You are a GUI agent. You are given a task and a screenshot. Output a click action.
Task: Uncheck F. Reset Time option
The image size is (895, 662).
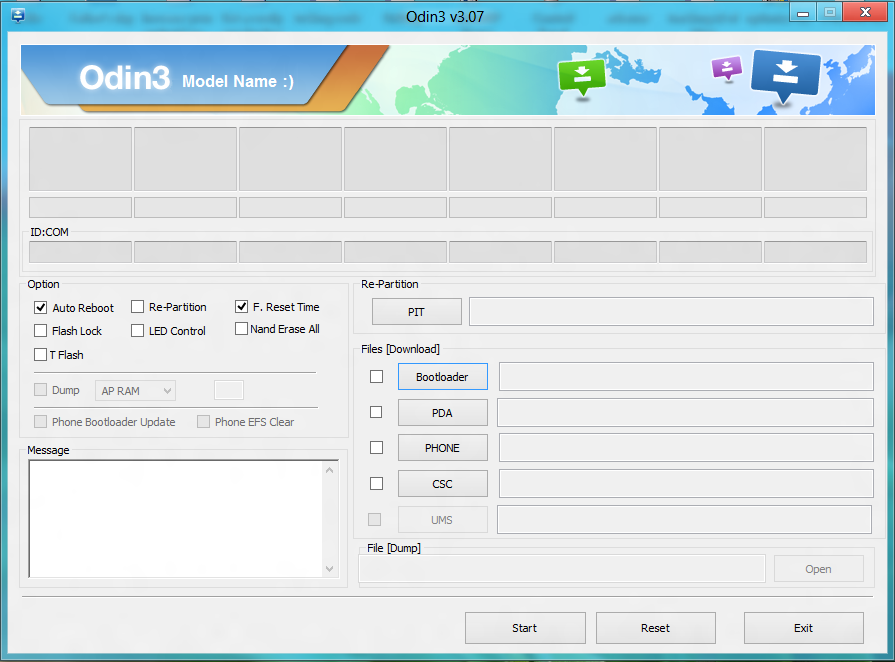pyautogui.click(x=242, y=307)
